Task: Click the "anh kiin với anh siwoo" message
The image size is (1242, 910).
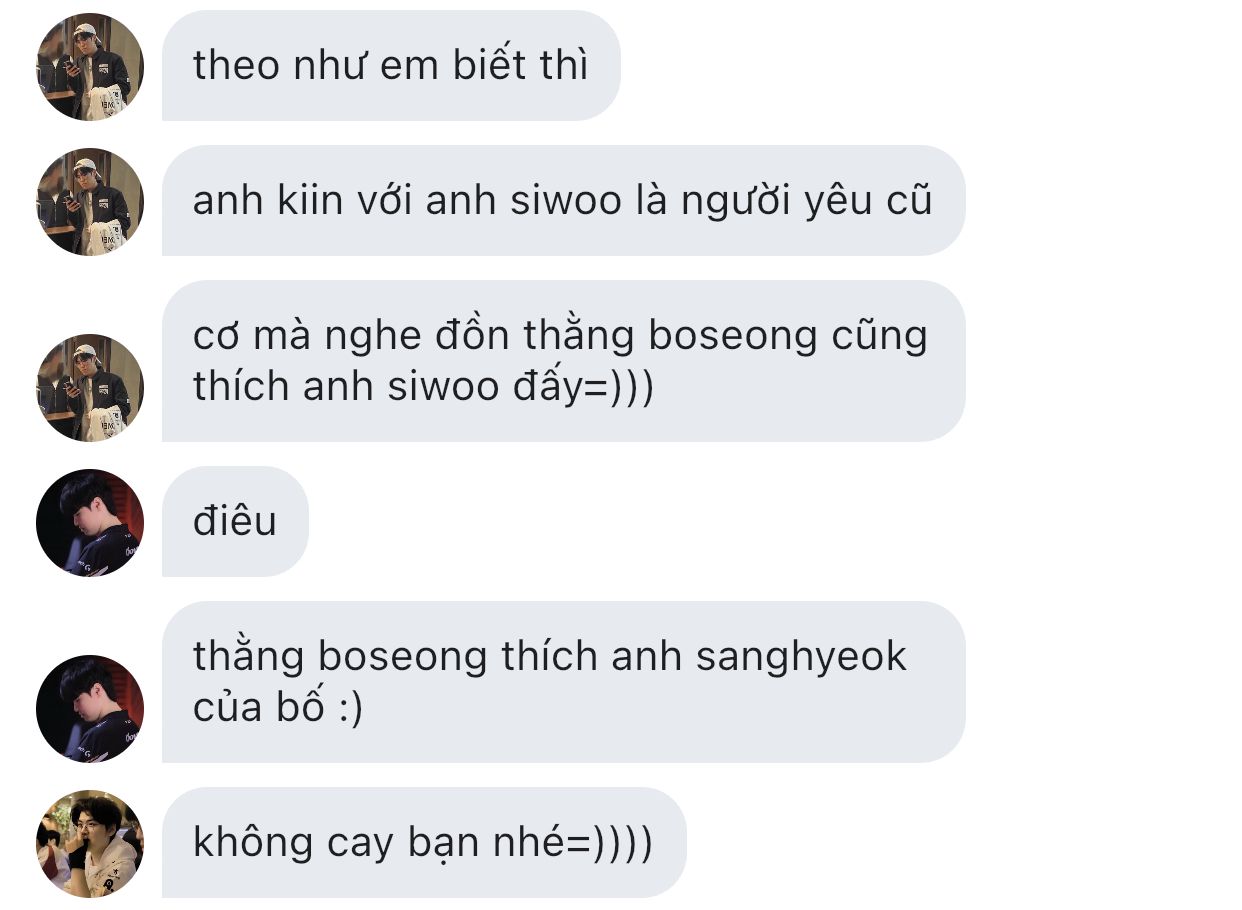Action: pyautogui.click(x=563, y=201)
